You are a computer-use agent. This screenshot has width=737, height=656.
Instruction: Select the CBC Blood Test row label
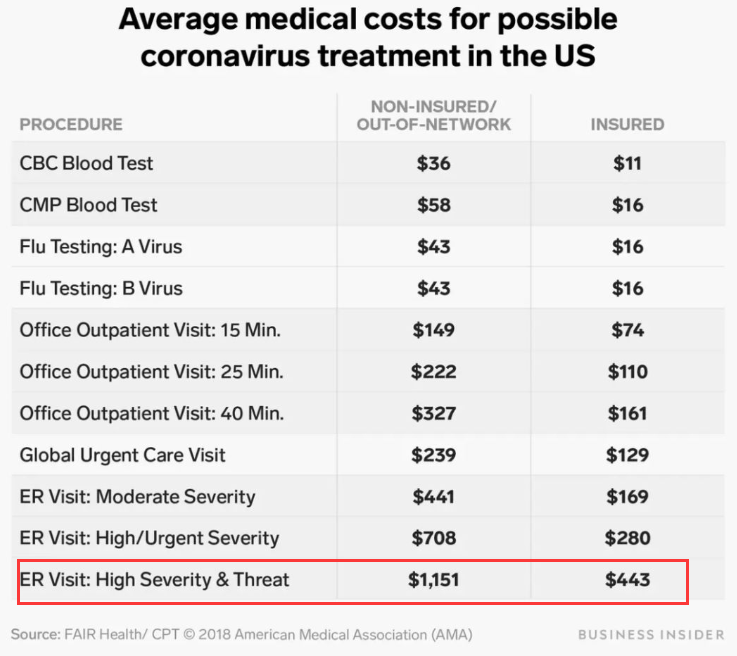click(x=86, y=163)
